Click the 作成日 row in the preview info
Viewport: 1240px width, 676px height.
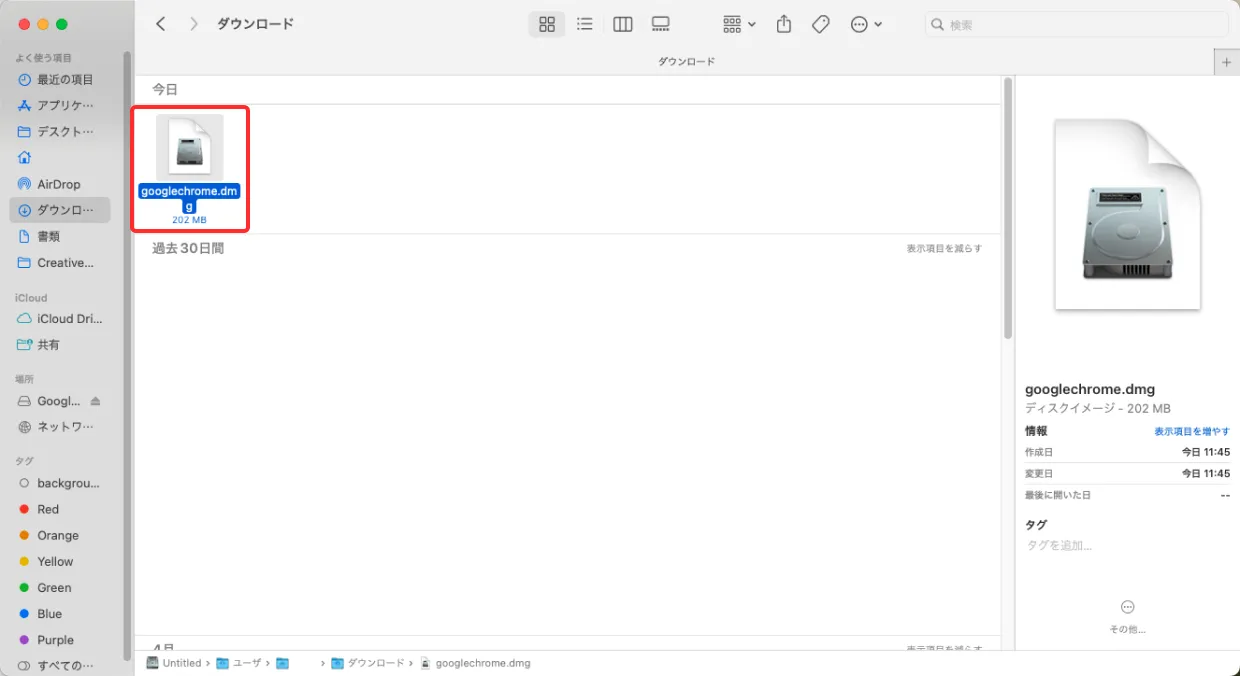point(1127,452)
